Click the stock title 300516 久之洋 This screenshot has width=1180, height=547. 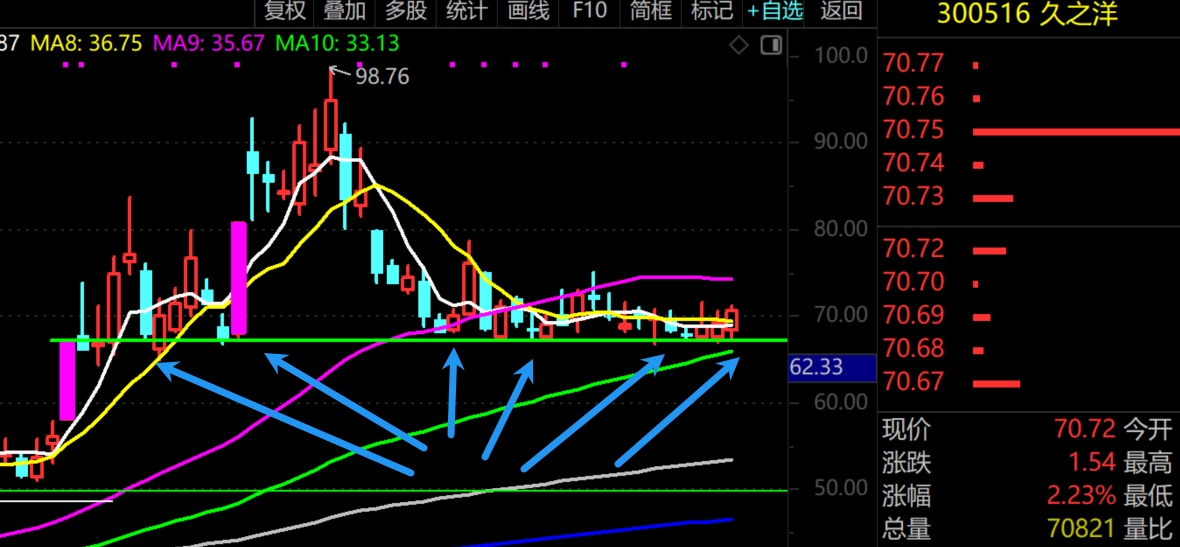pyautogui.click(x=1026, y=14)
